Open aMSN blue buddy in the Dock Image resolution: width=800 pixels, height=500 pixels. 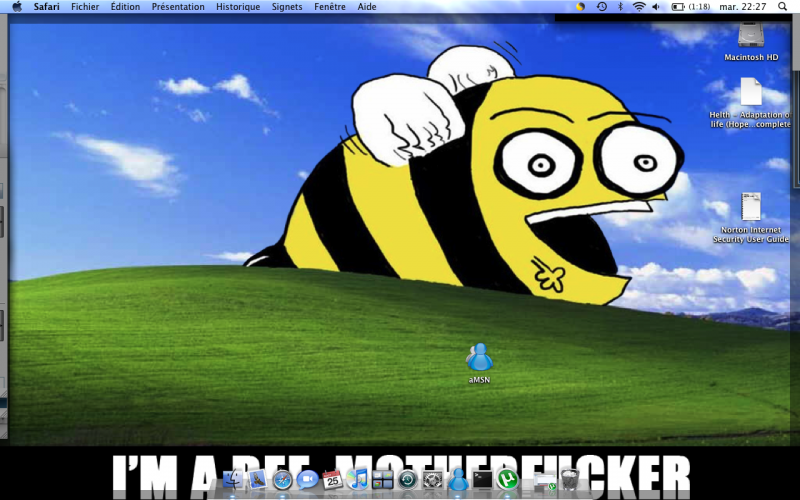(x=458, y=480)
